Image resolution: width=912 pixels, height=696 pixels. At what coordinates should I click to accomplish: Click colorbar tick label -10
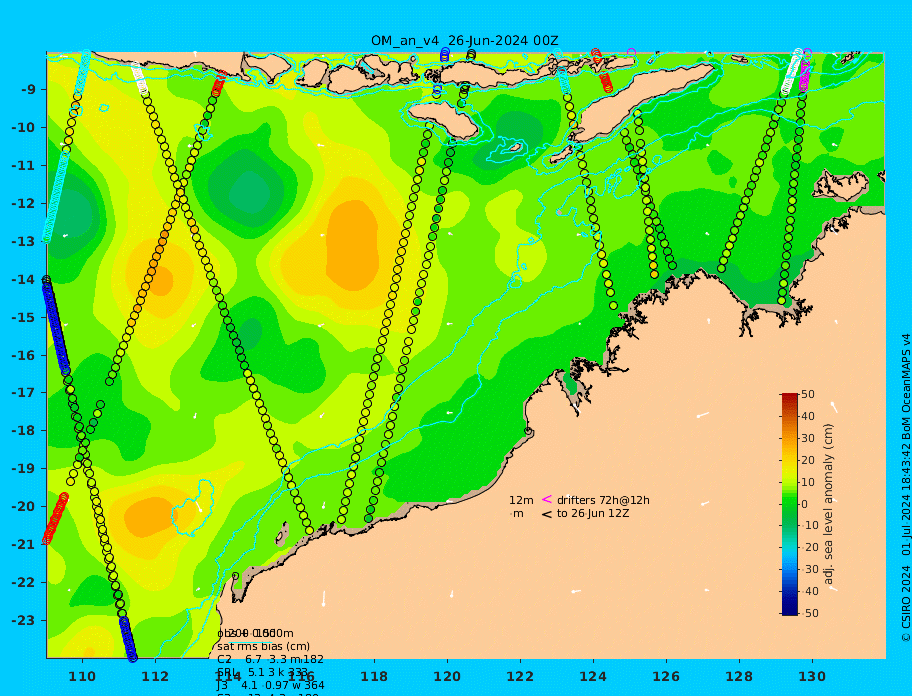(810, 526)
